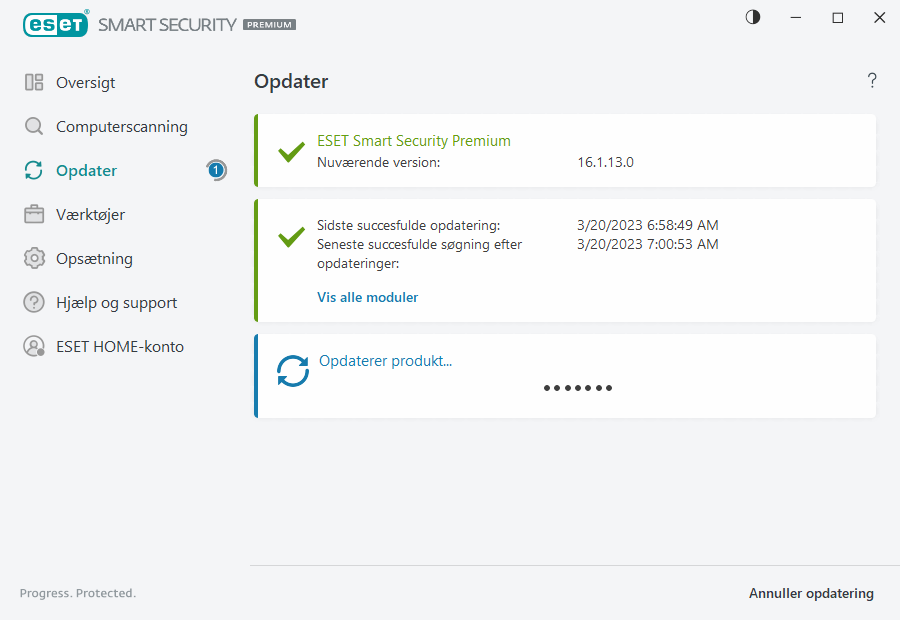Screen dimensions: 900x620
Task: Open Værktøjer via the toolbox icon
Action: click(33, 214)
